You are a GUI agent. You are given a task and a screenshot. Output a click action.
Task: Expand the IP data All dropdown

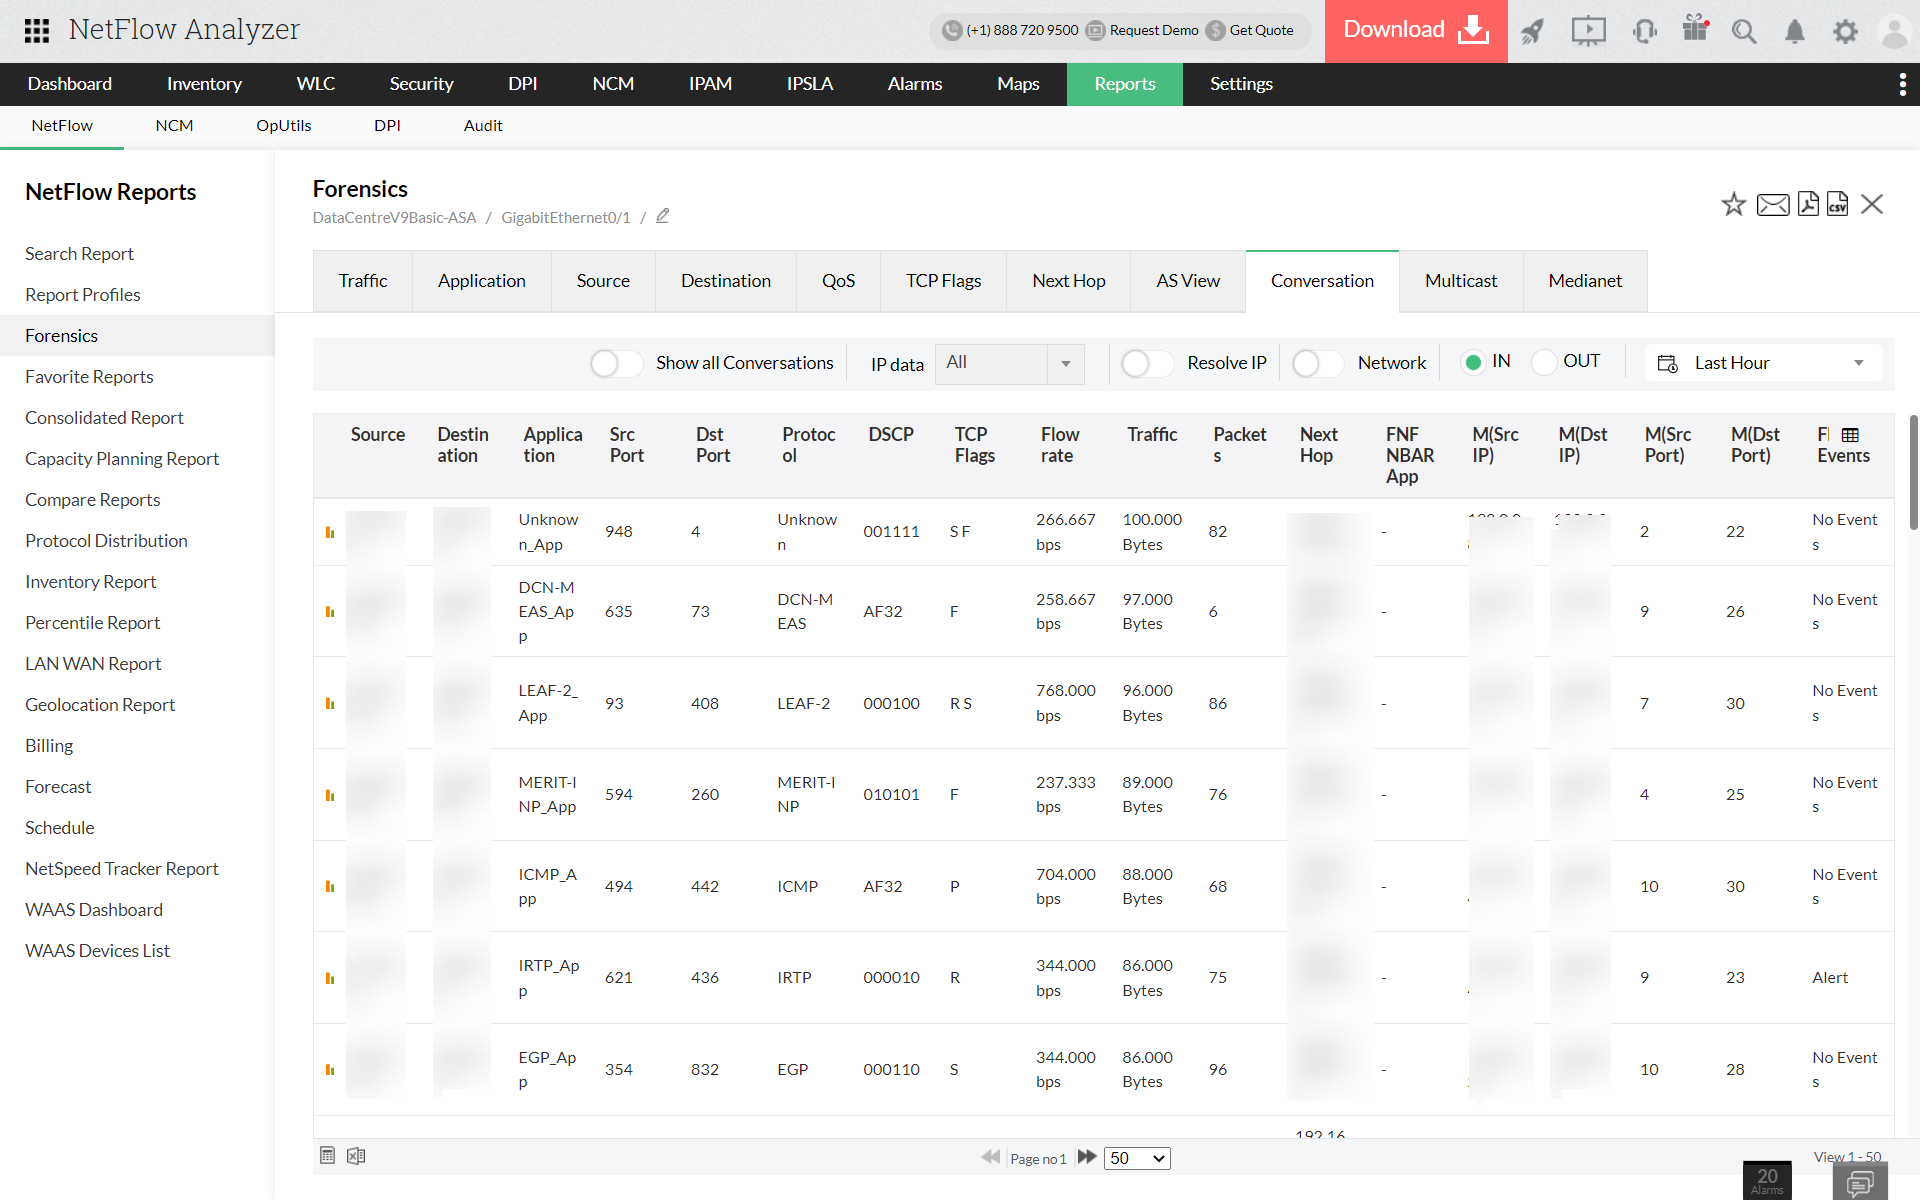tap(1064, 362)
